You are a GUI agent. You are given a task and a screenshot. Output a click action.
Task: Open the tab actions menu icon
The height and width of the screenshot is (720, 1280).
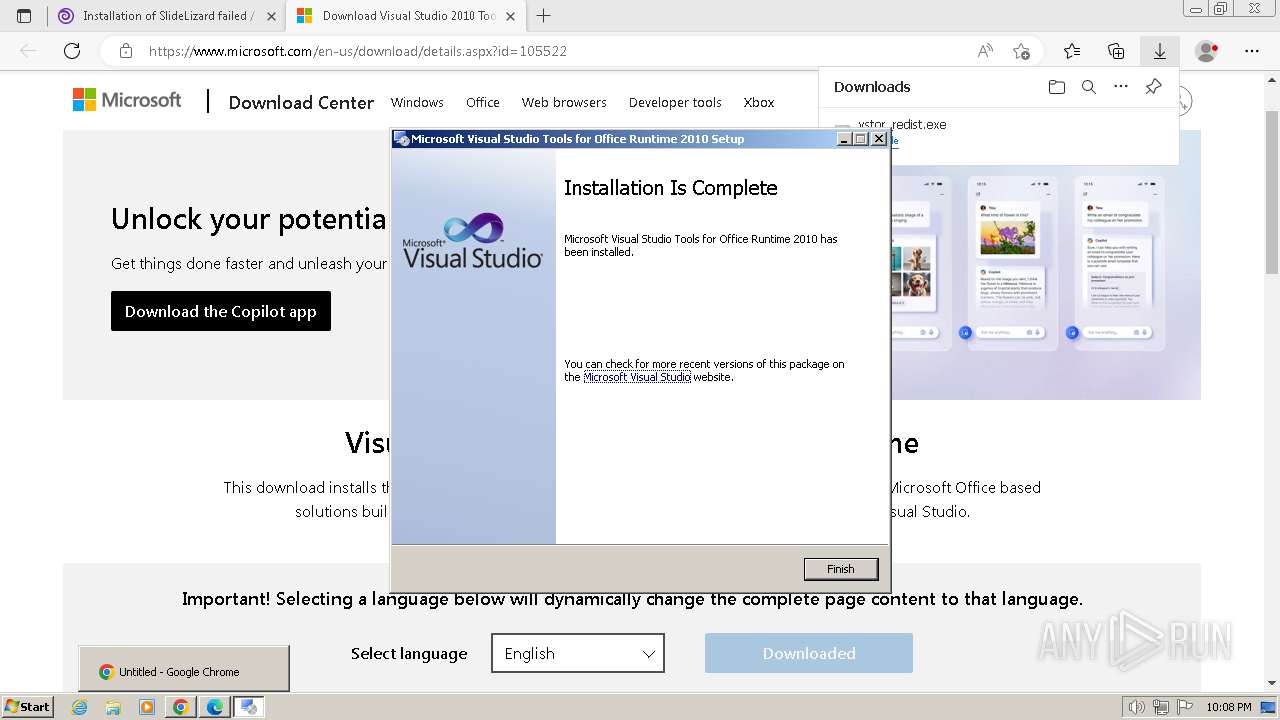coord(24,16)
